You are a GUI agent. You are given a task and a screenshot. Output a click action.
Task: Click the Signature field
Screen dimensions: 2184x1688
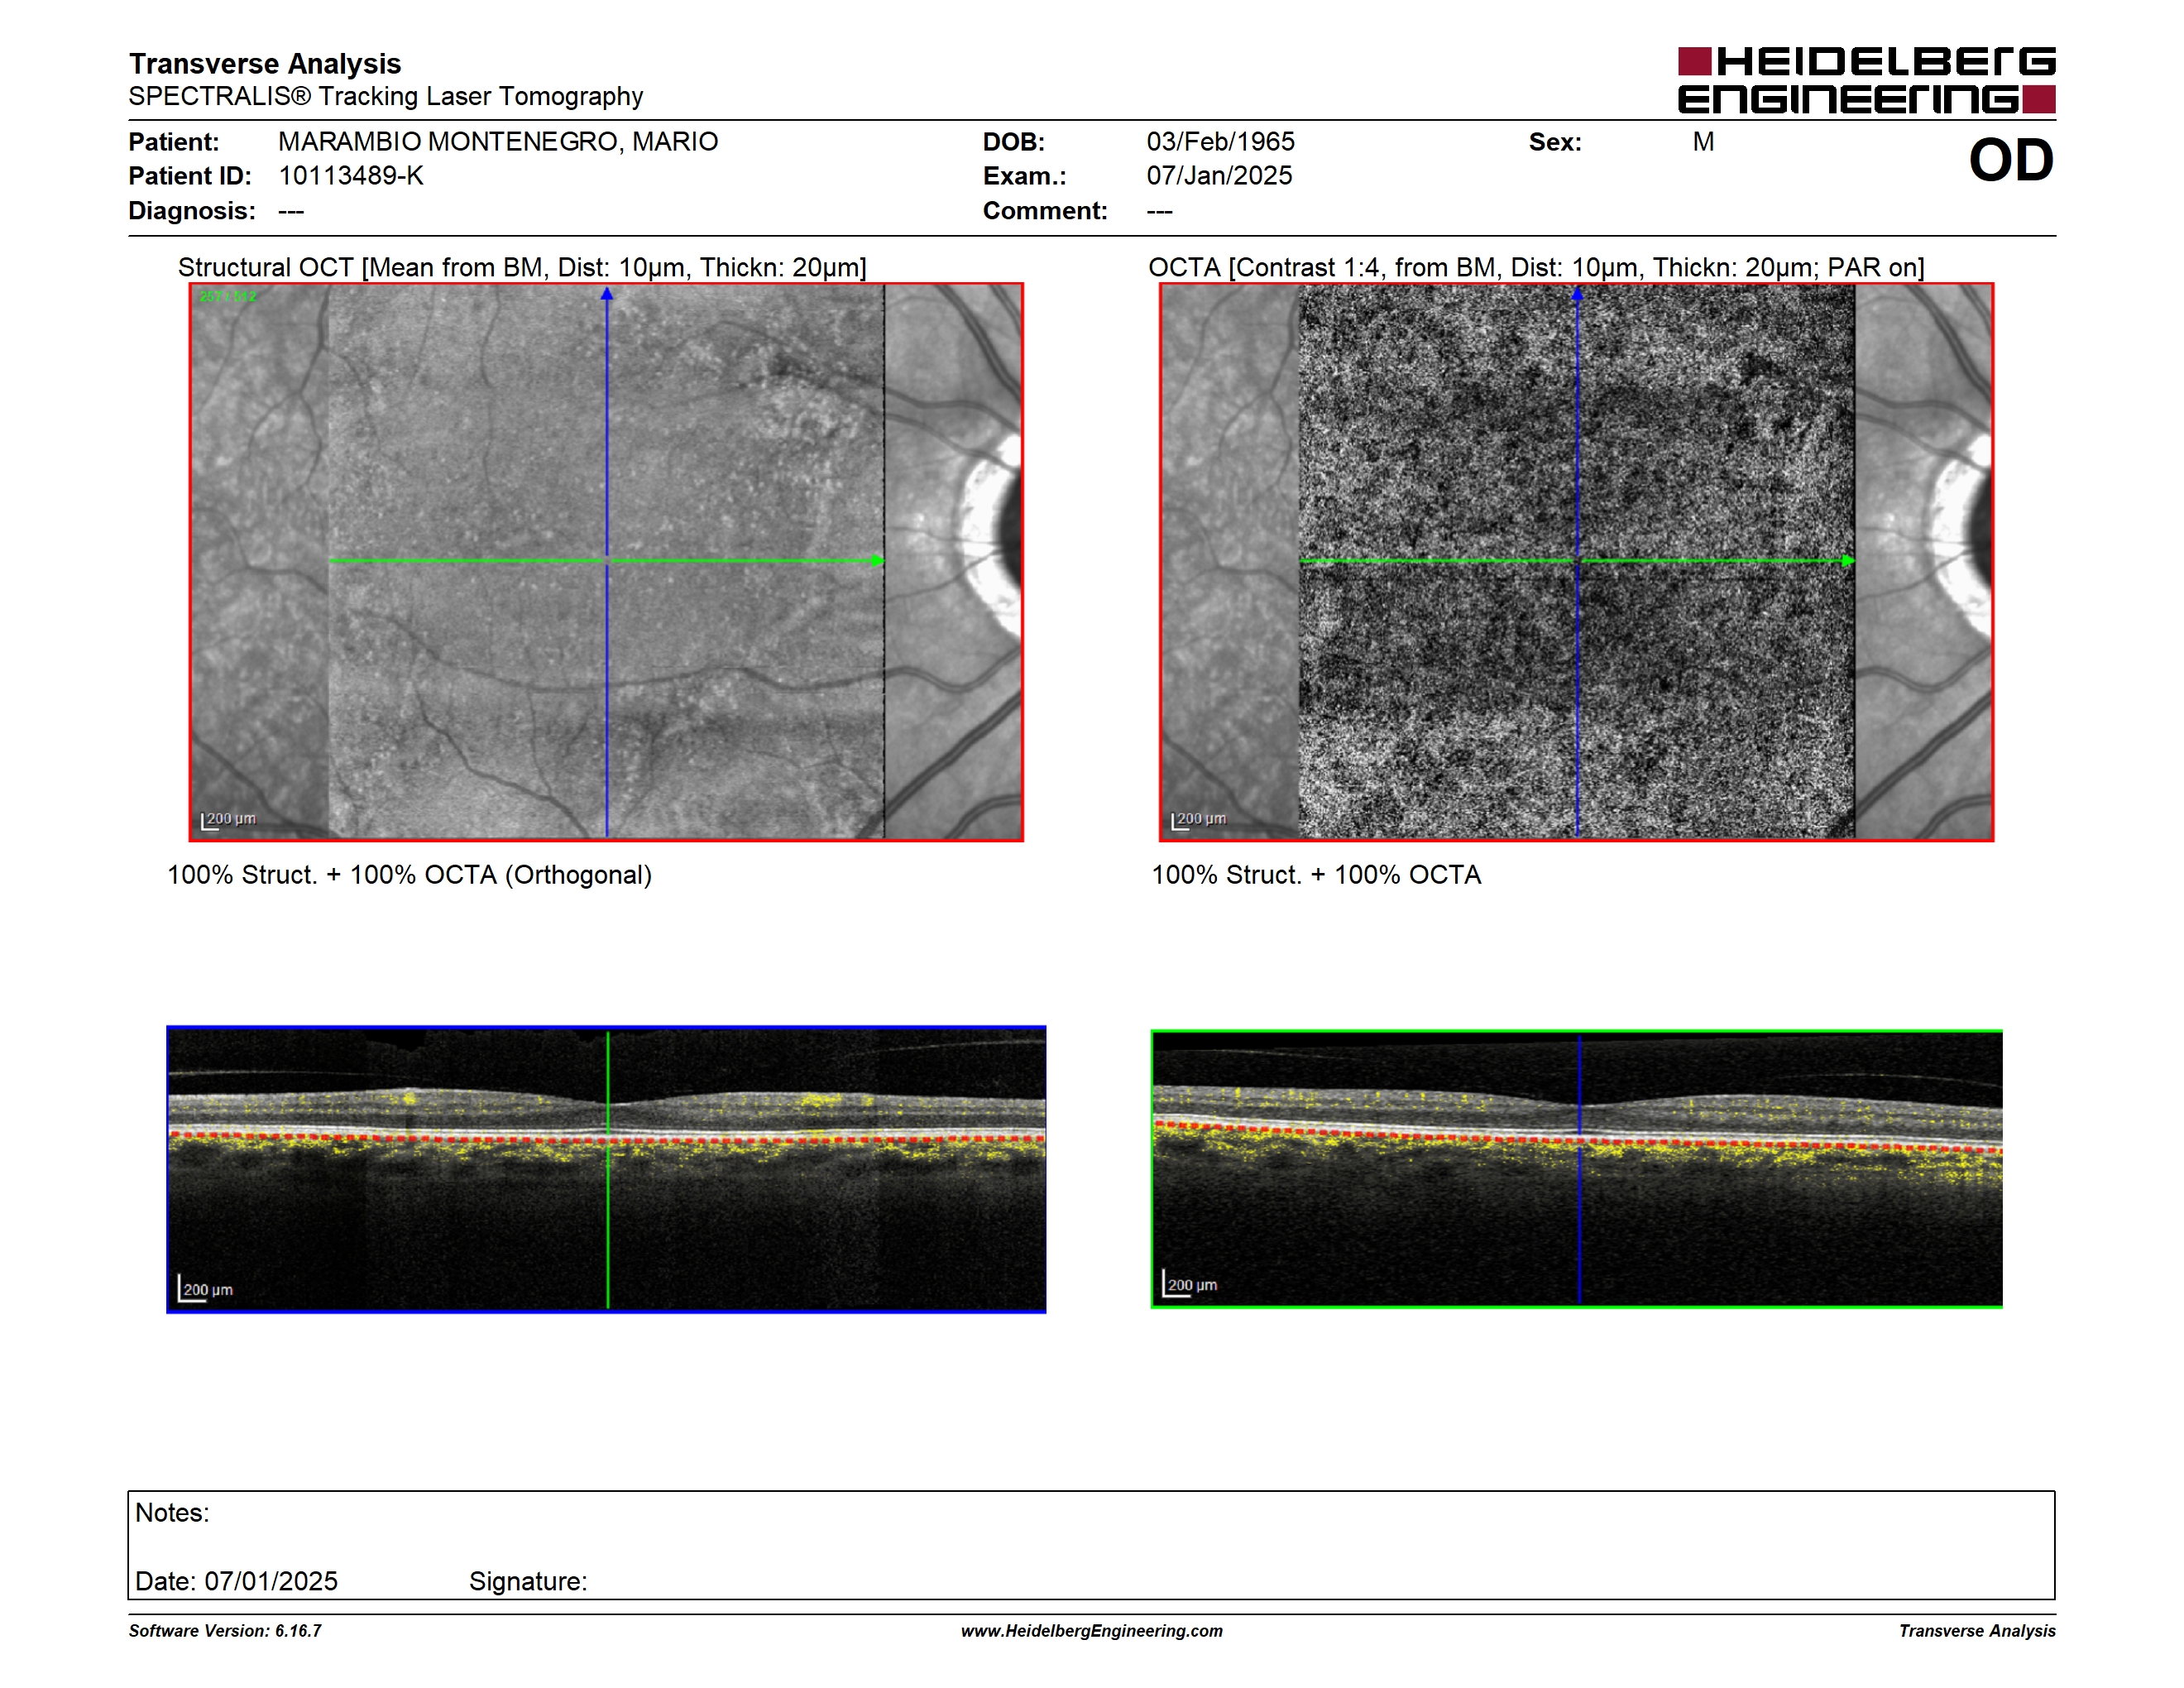[x=528, y=1581]
